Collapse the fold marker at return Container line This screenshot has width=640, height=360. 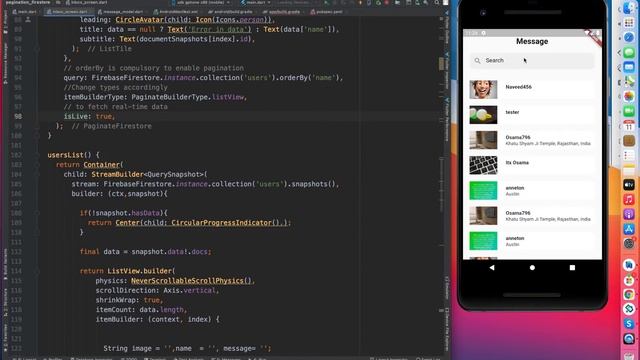tap(37, 165)
